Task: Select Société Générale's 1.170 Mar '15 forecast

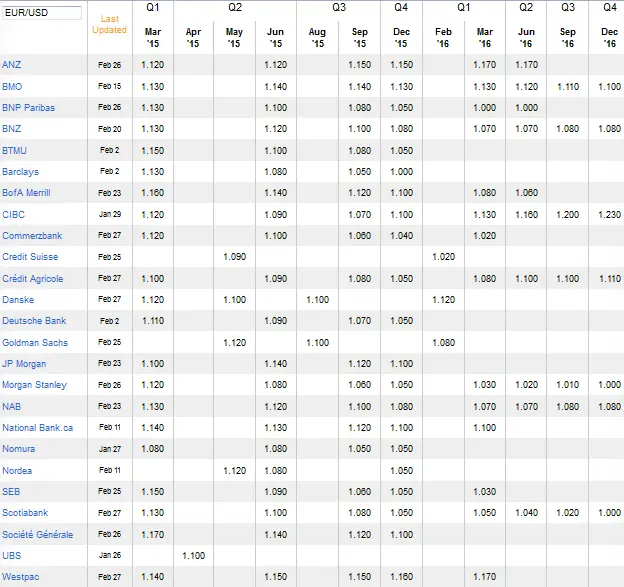Action: 153,534
